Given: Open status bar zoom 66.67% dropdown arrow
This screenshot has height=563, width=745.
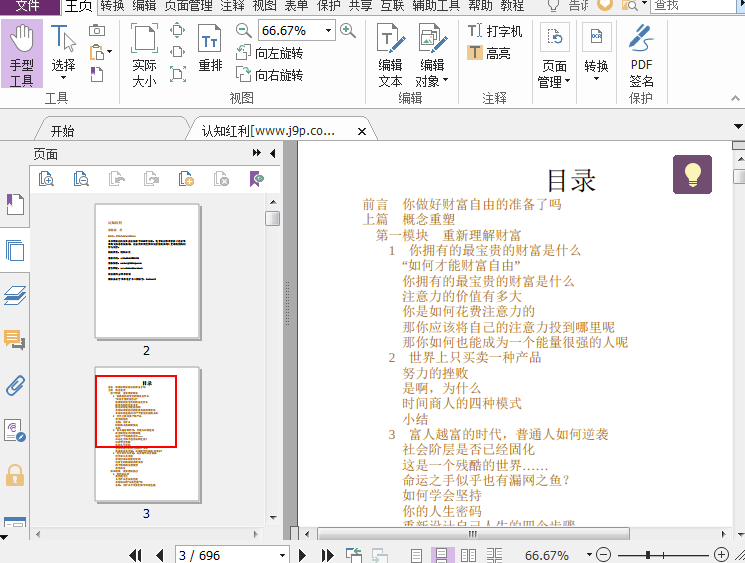Looking at the screenshot, I should coord(589,554).
